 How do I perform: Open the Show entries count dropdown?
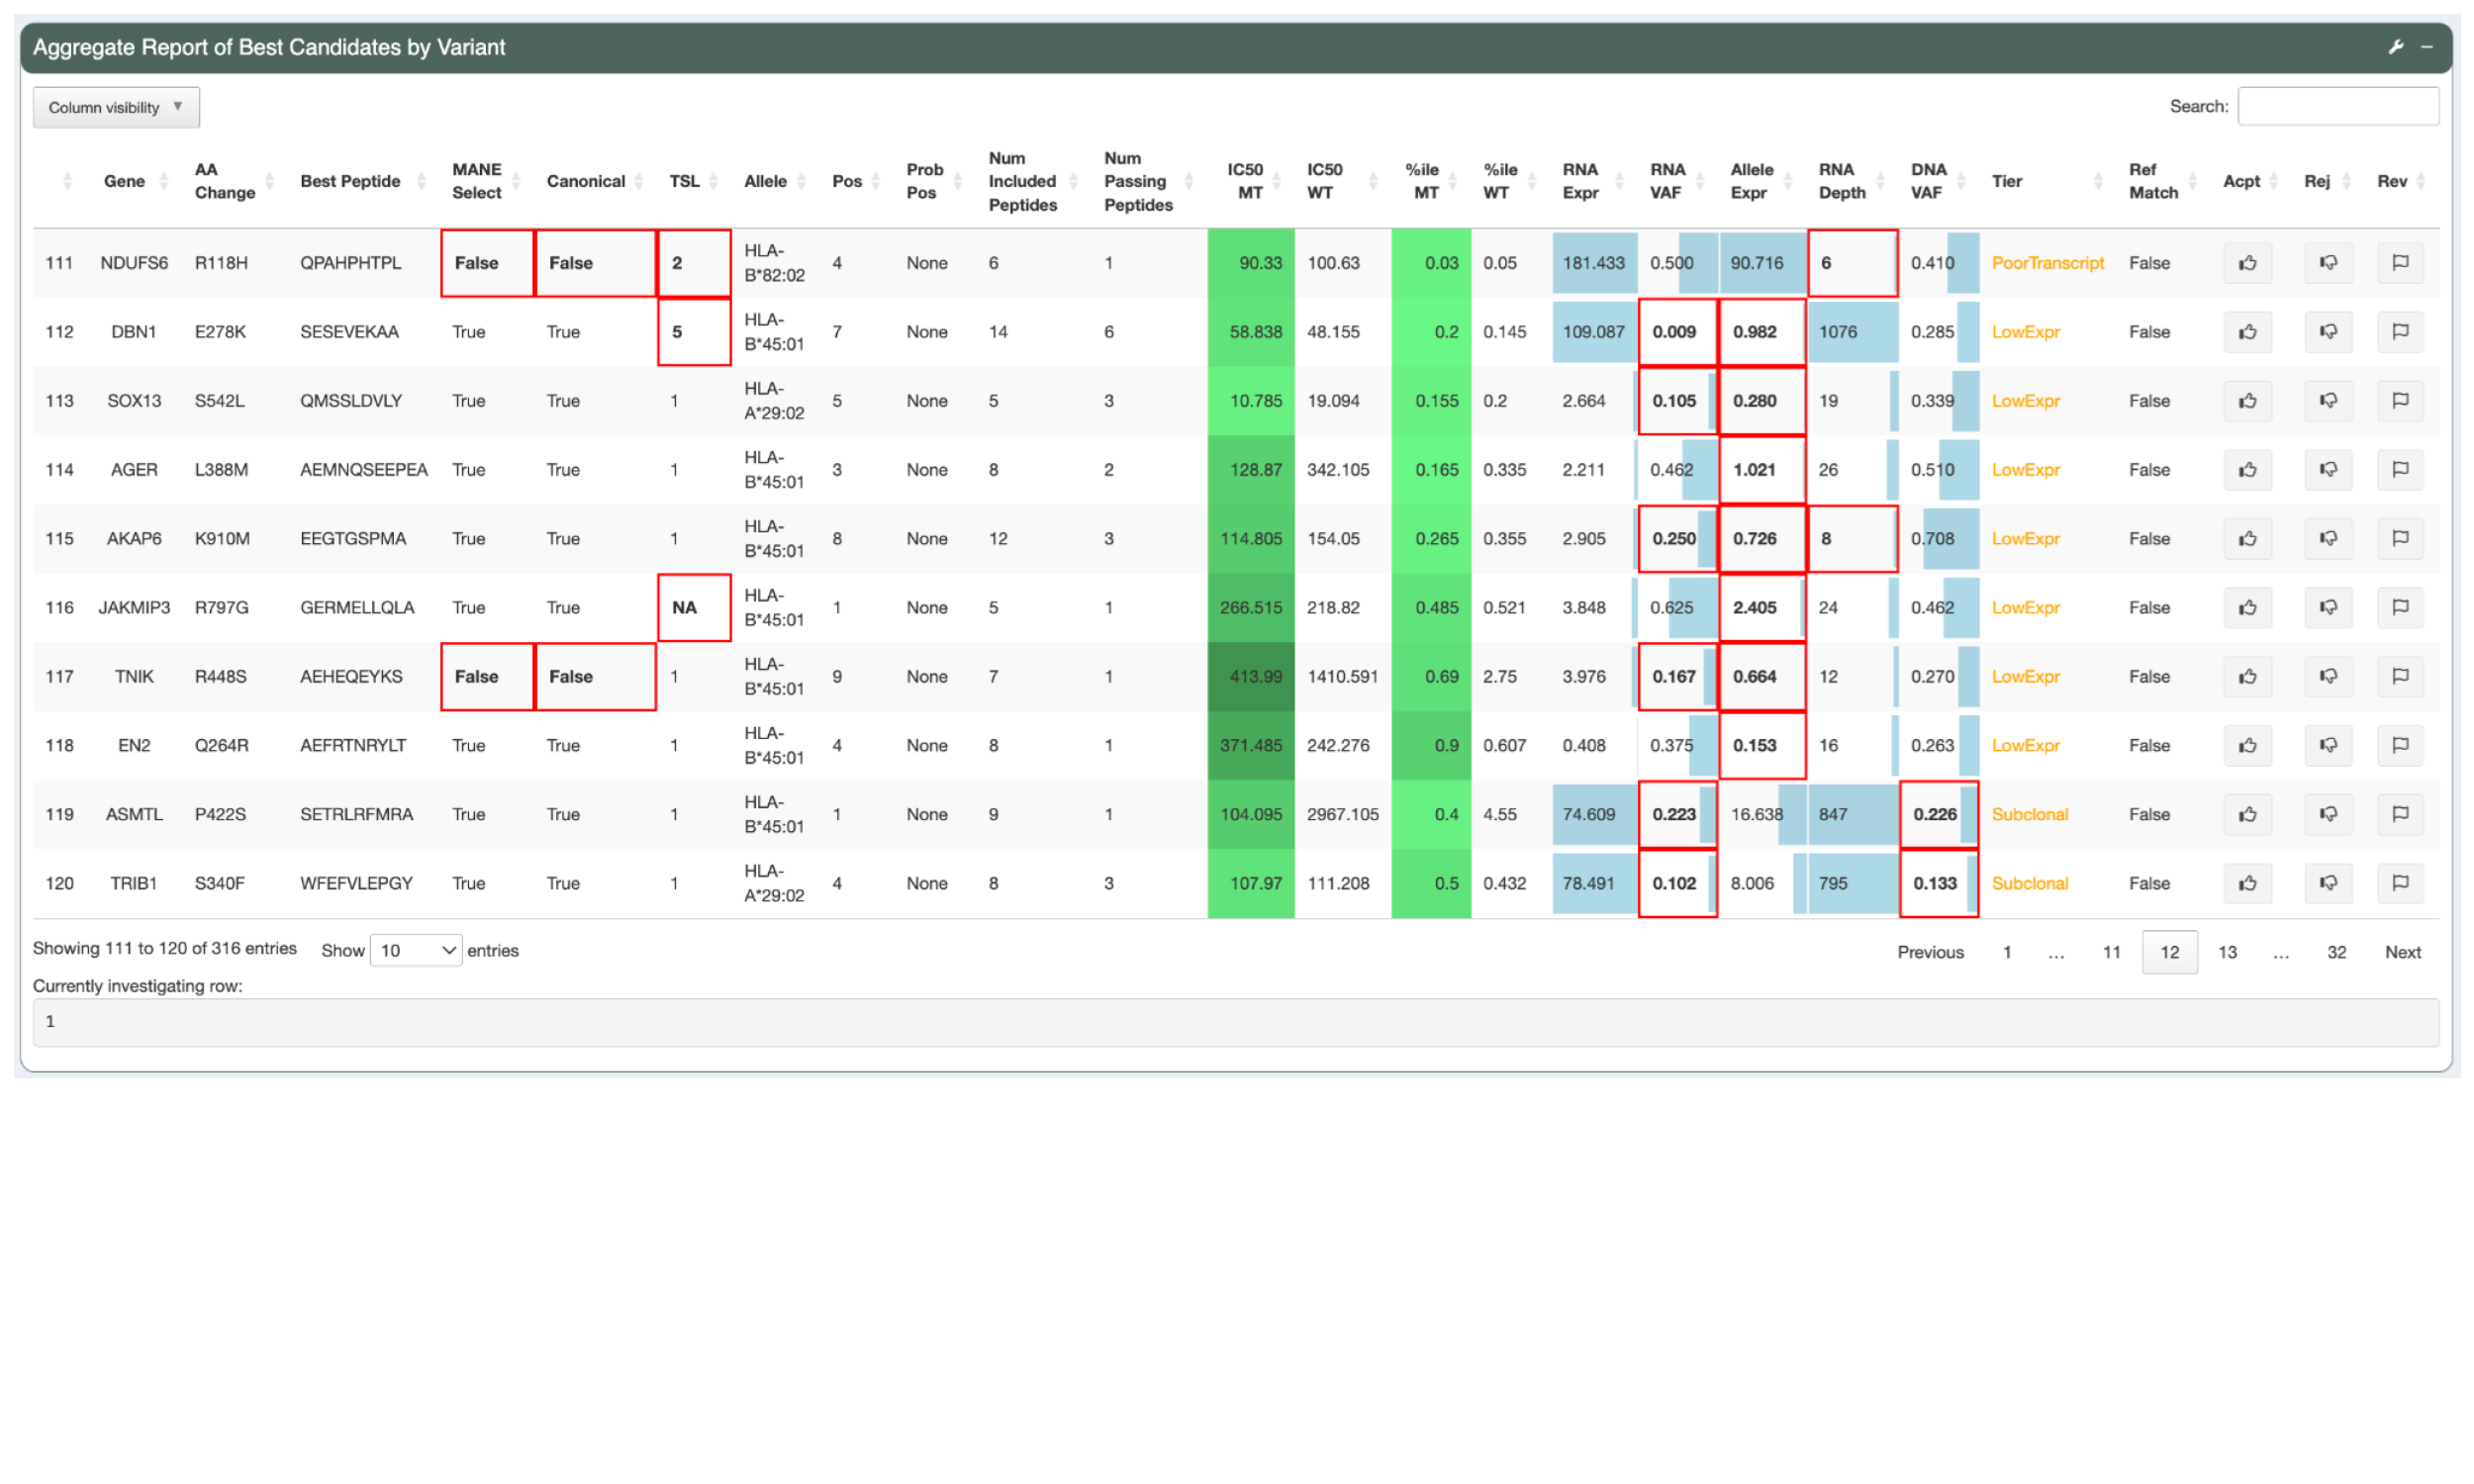point(416,951)
